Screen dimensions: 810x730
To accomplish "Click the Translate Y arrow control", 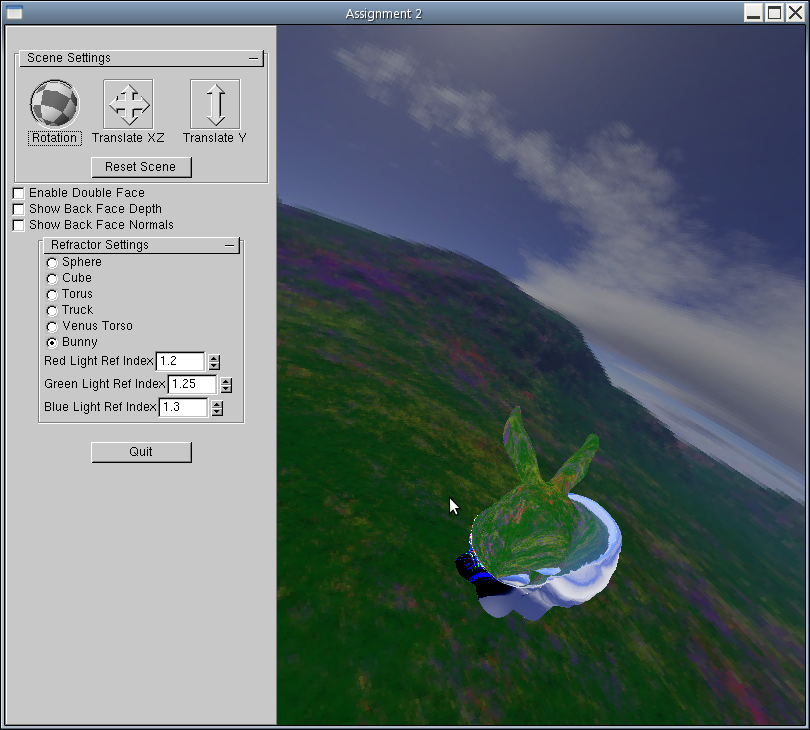I will pos(215,104).
